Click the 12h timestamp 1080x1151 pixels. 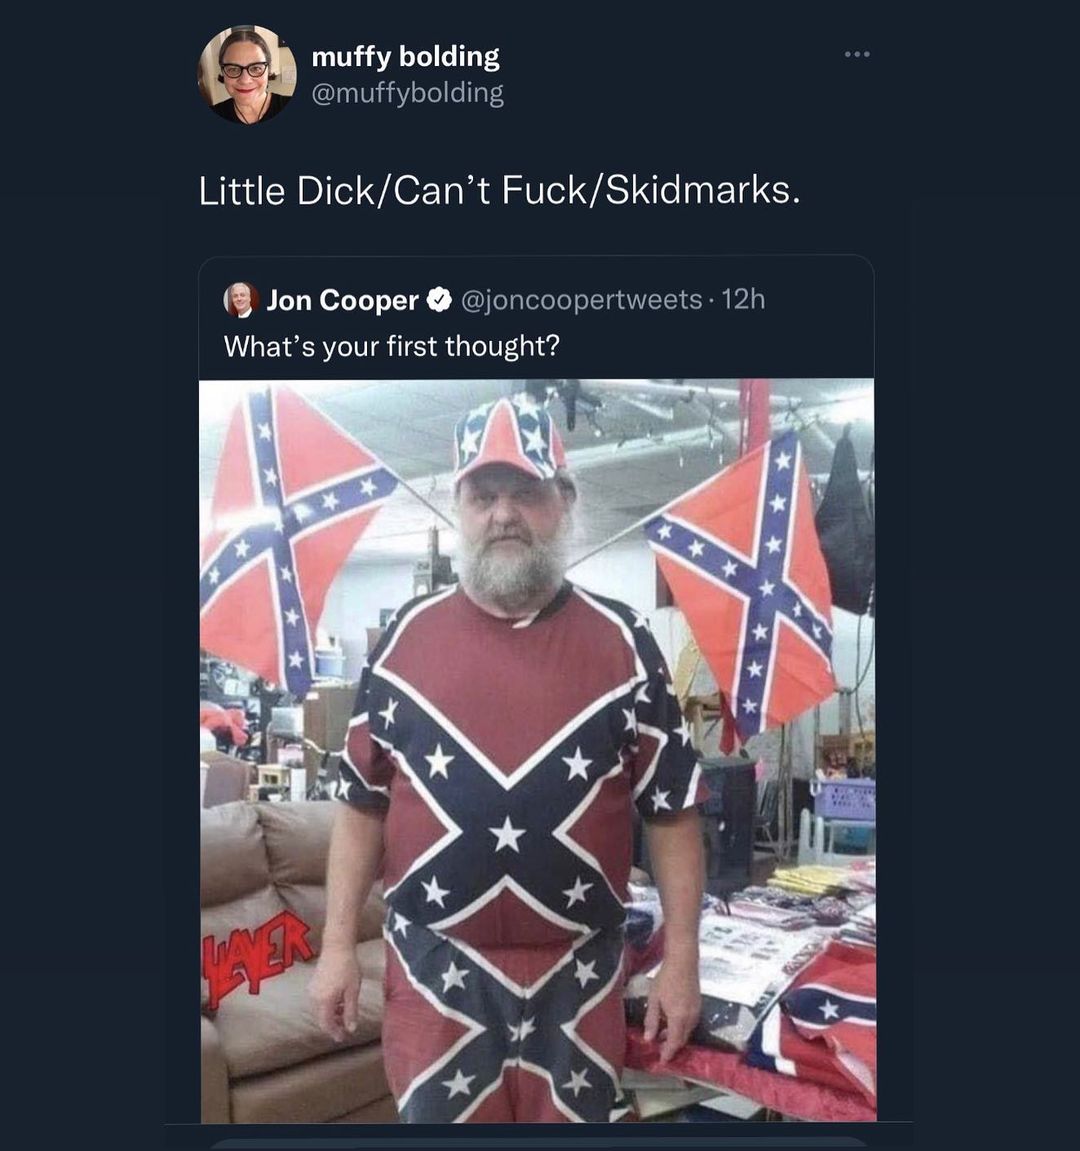pyautogui.click(x=743, y=299)
